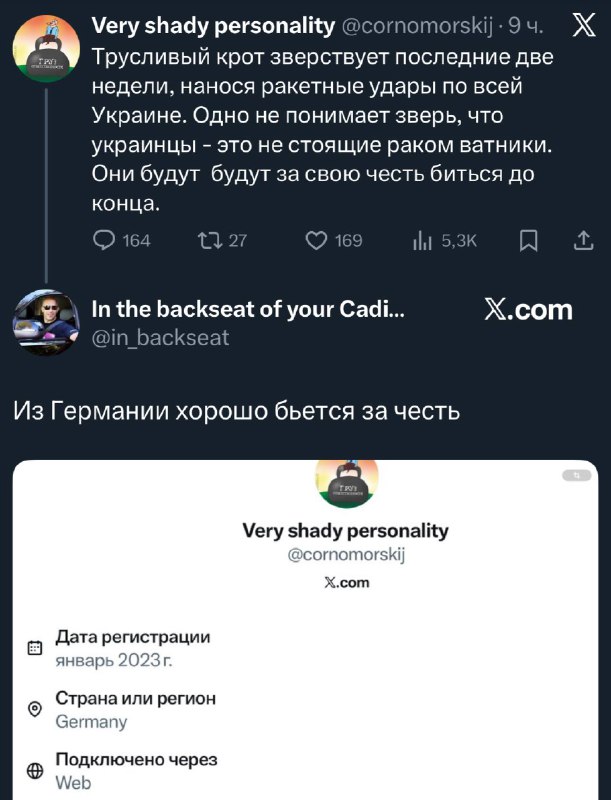Open view analytics showing 5,3K
Viewport: 611px width, 800px height.
click(x=420, y=240)
